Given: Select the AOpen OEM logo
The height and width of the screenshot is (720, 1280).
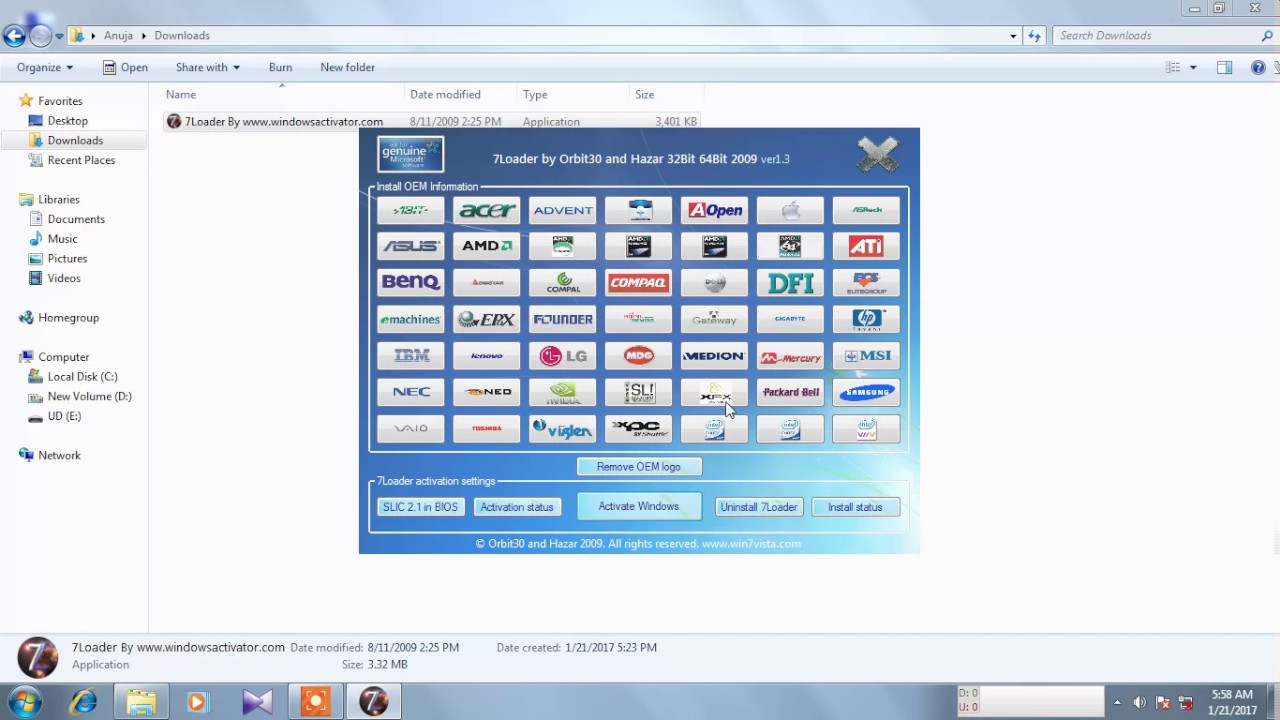Looking at the screenshot, I should pyautogui.click(x=715, y=210).
